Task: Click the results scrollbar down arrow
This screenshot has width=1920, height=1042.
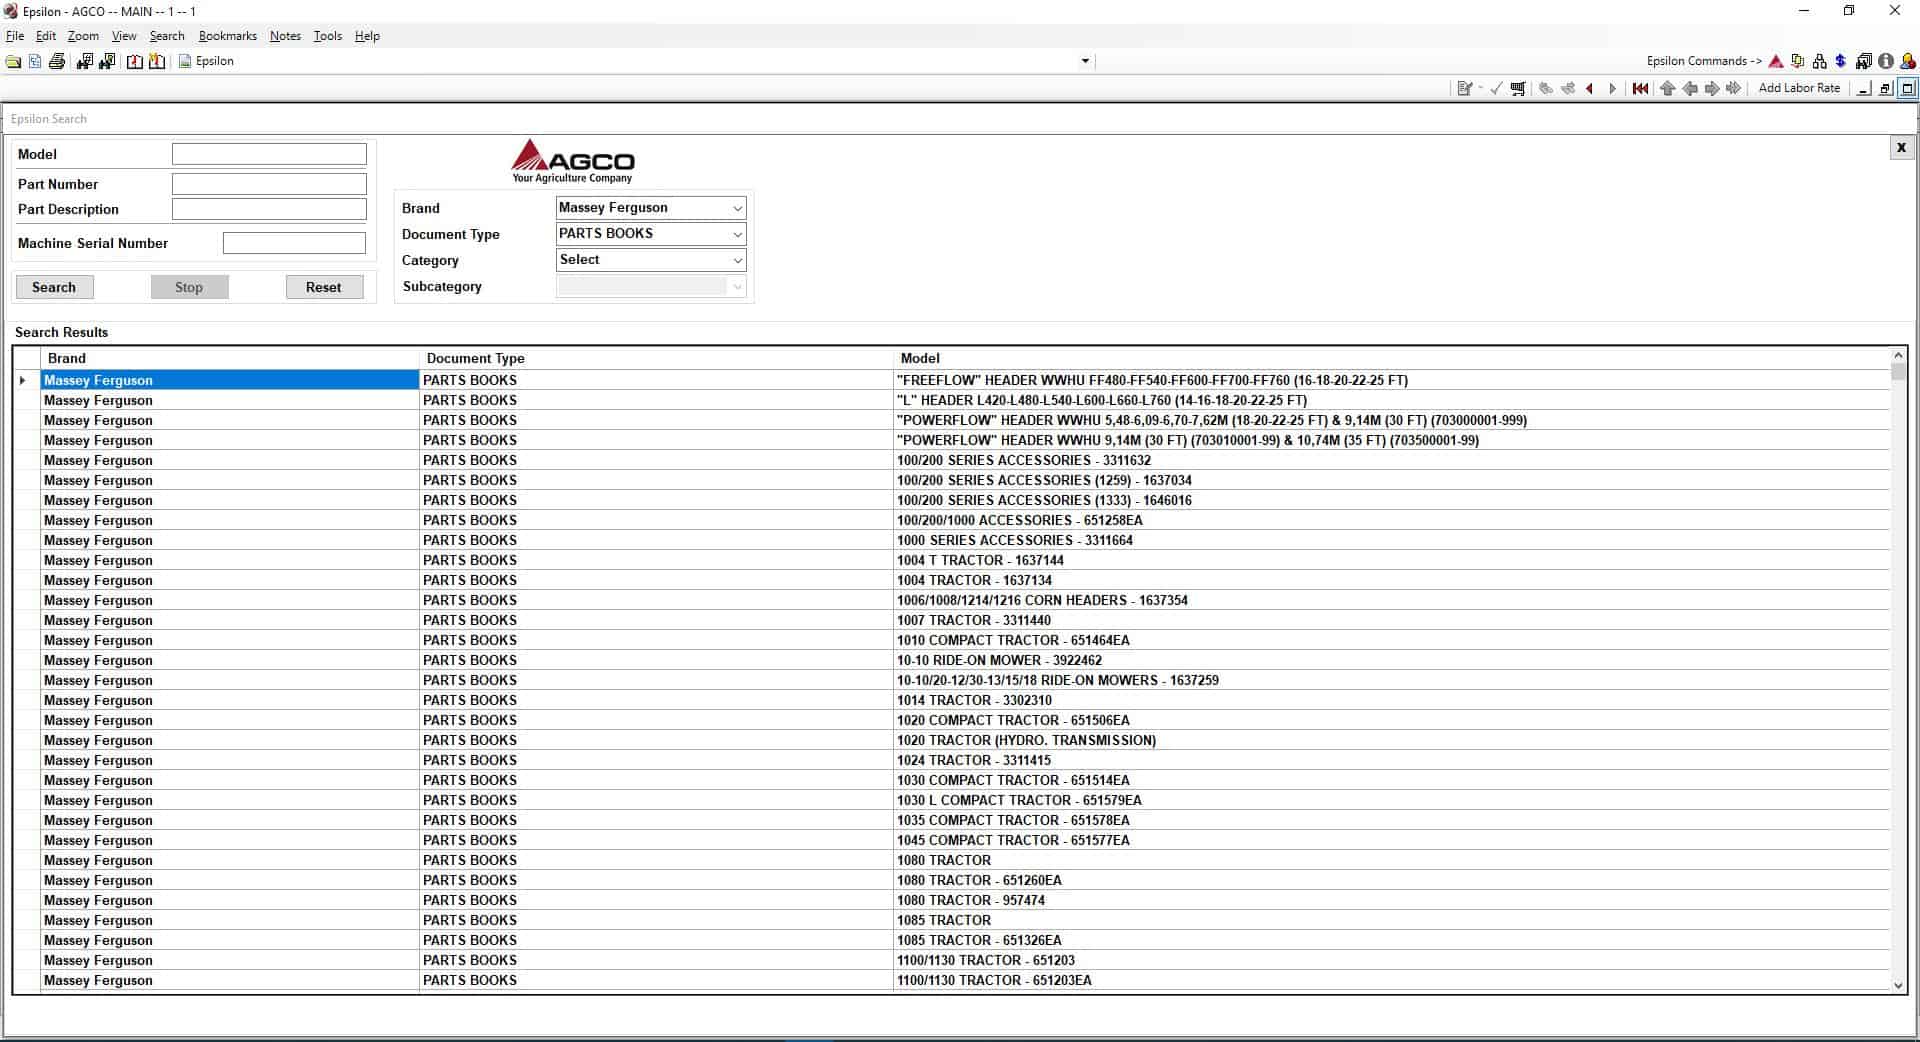Action: (x=1898, y=985)
